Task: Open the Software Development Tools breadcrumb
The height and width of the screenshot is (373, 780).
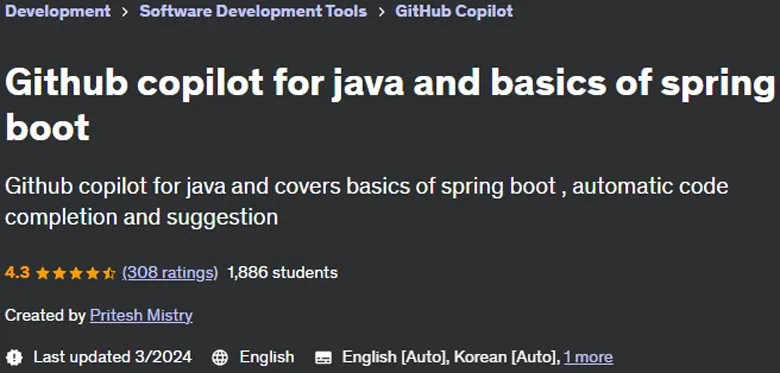Action: click(253, 11)
